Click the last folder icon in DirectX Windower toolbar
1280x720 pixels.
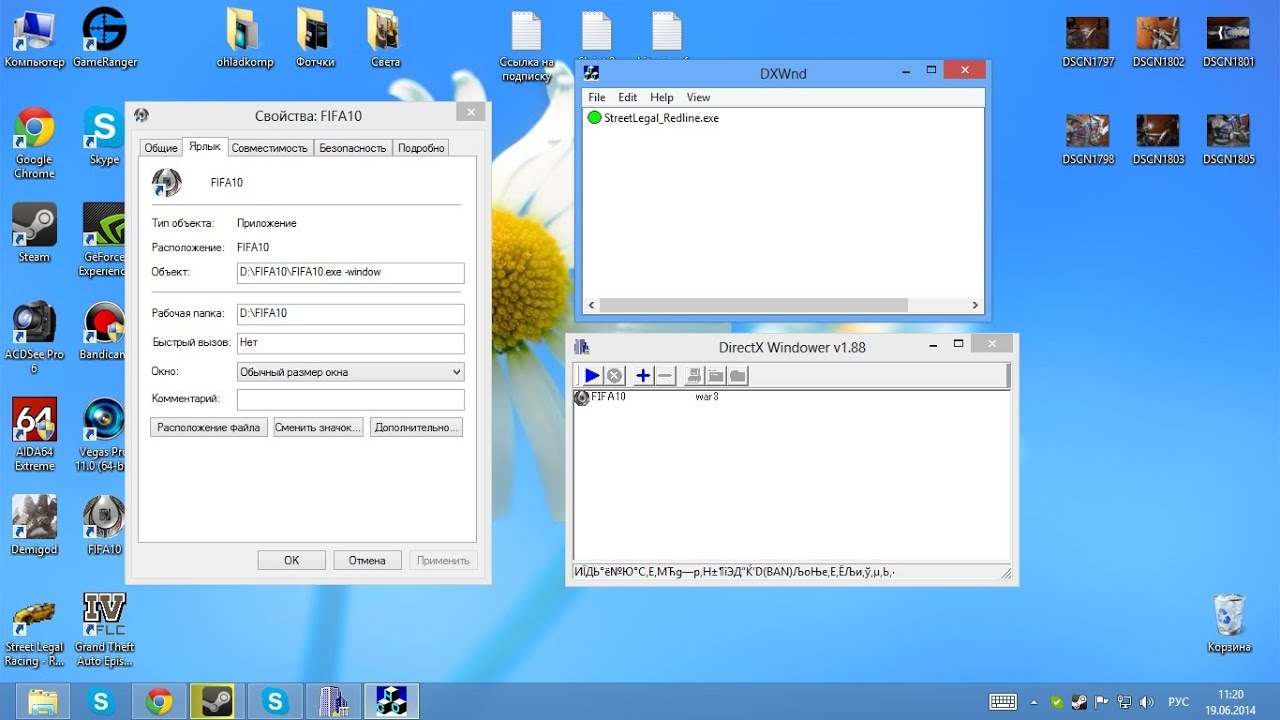738,376
